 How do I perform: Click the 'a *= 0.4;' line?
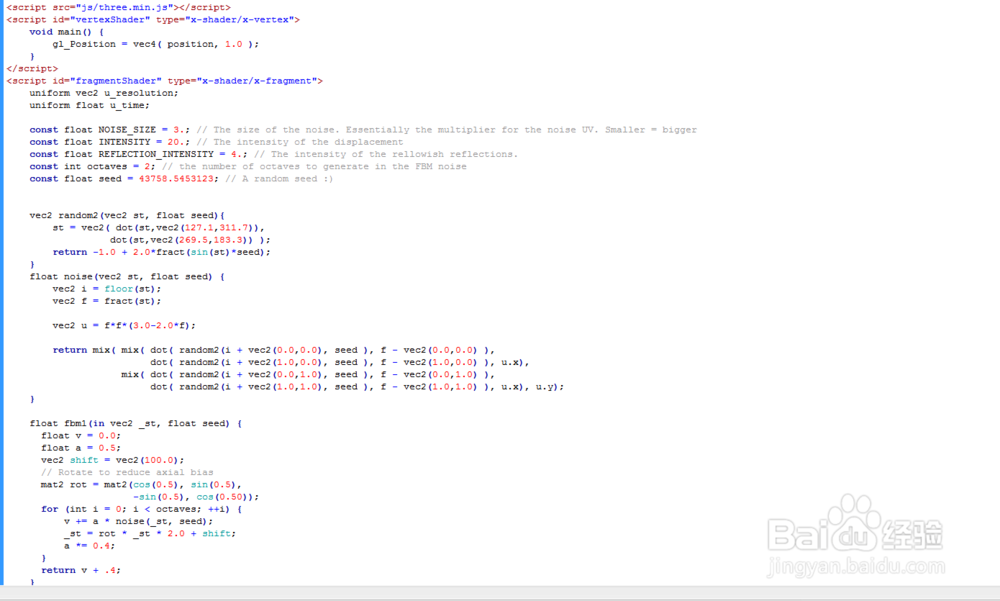click(89, 545)
